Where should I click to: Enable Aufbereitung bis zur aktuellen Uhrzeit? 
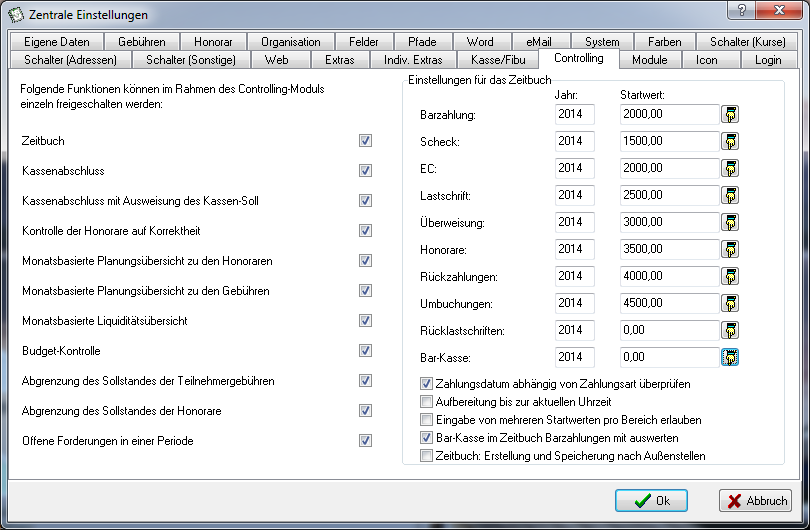(426, 401)
